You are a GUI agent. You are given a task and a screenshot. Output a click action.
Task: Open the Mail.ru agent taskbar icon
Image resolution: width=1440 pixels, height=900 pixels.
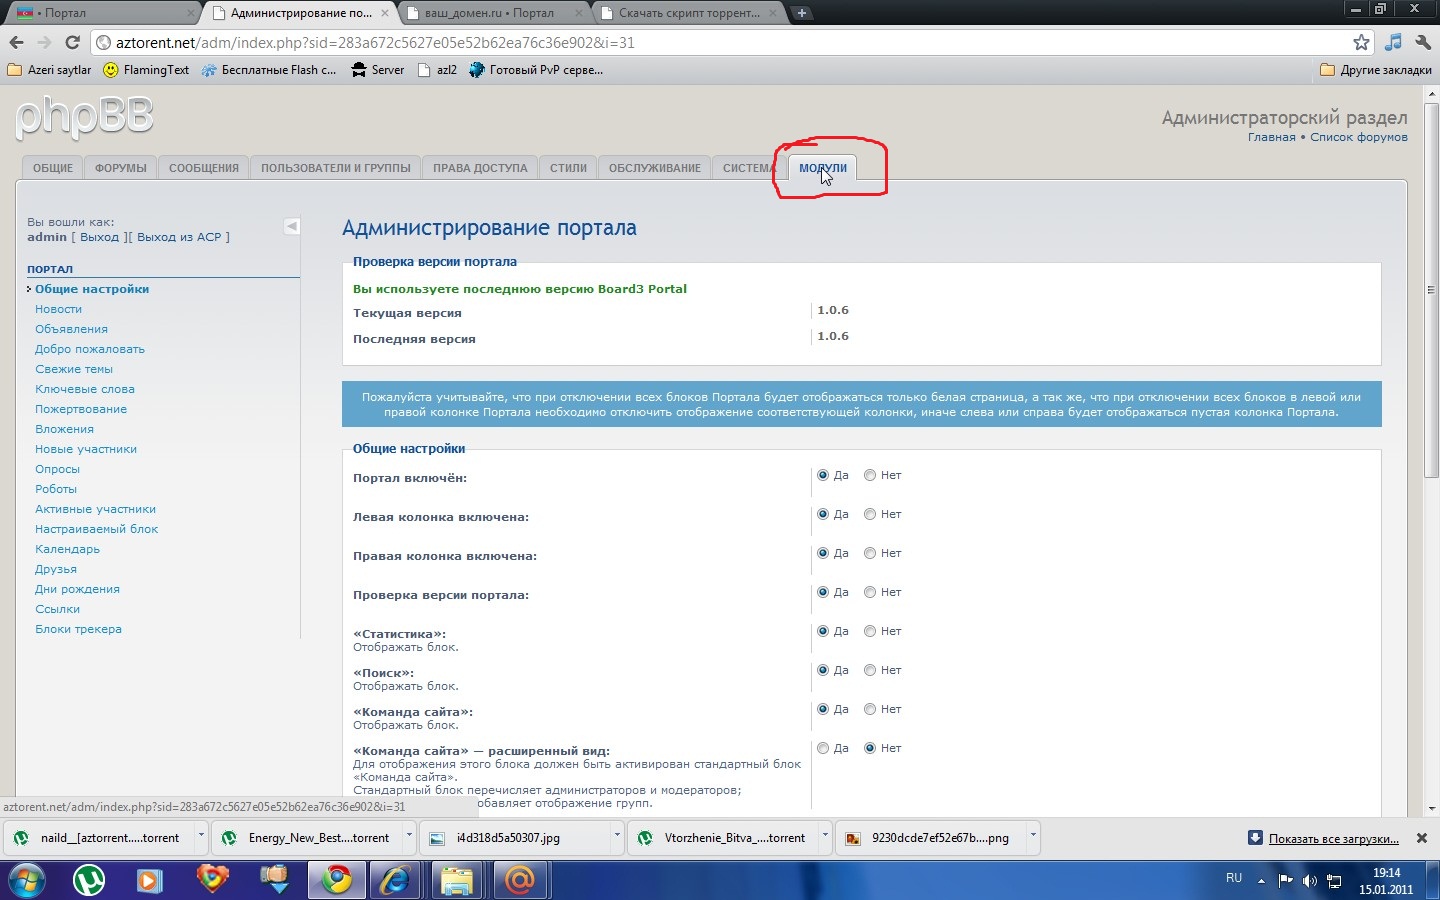click(519, 880)
